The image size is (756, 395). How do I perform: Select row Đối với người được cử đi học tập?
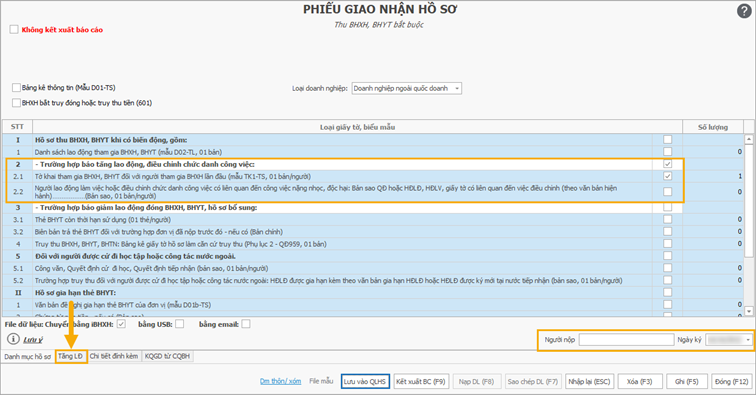pos(373,256)
